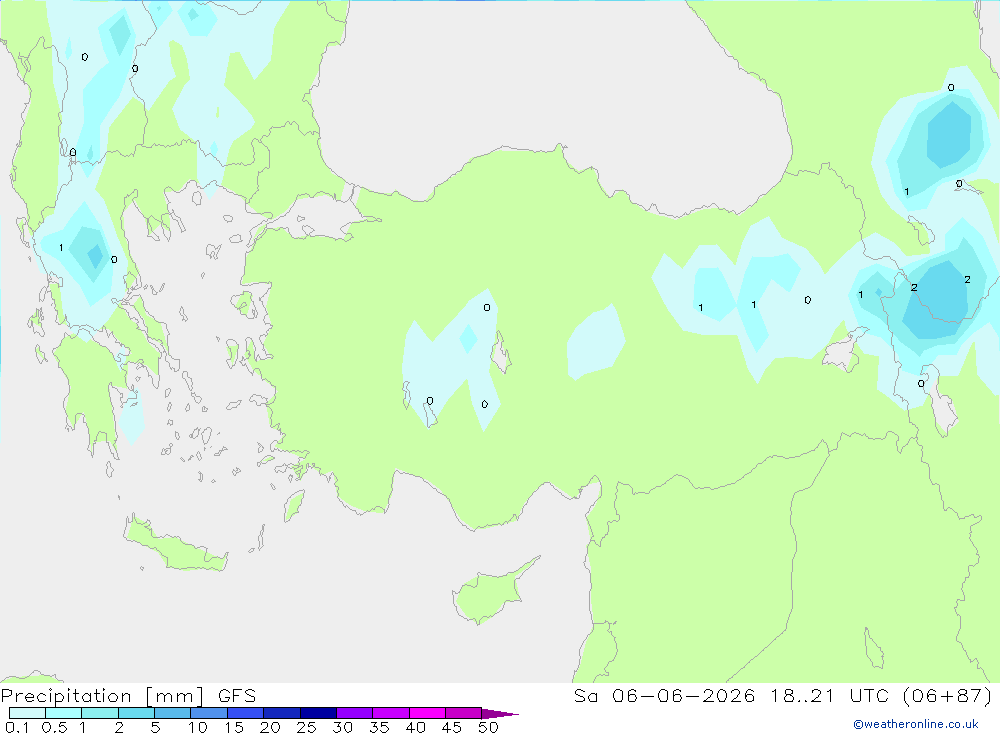Click the '0.5' legend scale label
This screenshot has width=1000, height=733.
tap(54, 727)
